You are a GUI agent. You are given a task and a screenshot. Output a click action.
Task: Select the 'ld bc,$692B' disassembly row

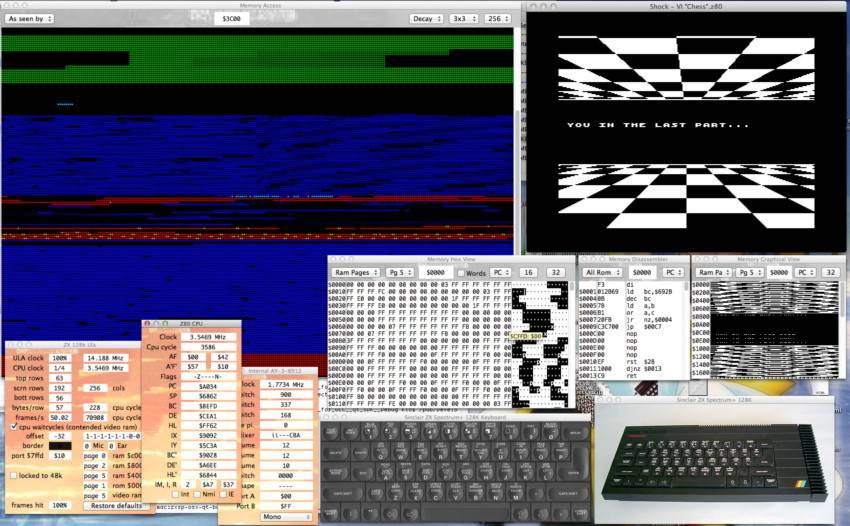pyautogui.click(x=632, y=292)
